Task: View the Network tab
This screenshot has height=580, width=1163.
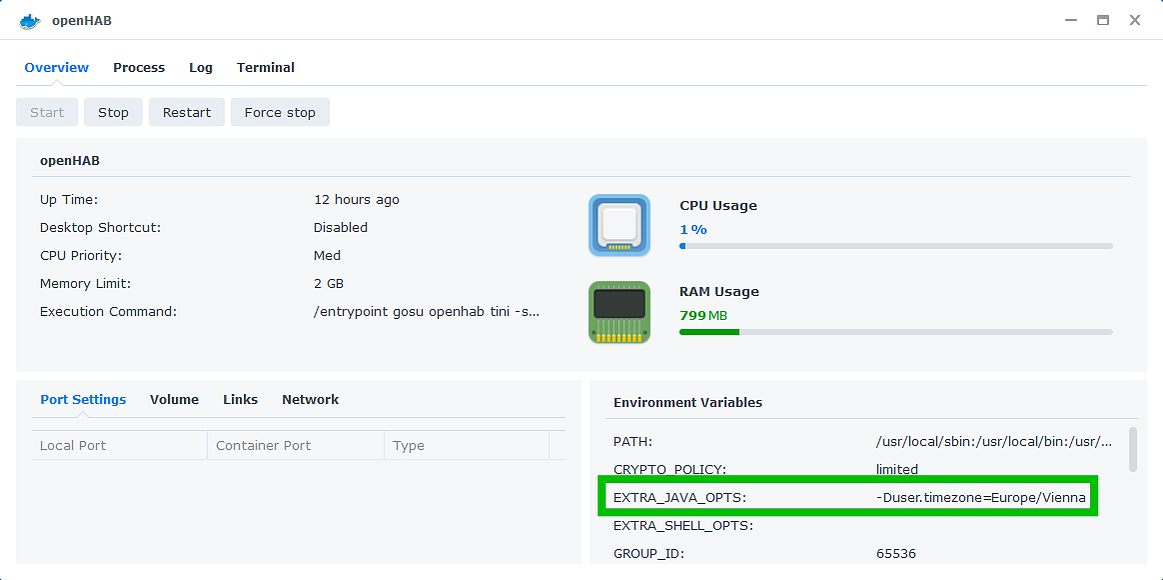Action: click(x=310, y=399)
